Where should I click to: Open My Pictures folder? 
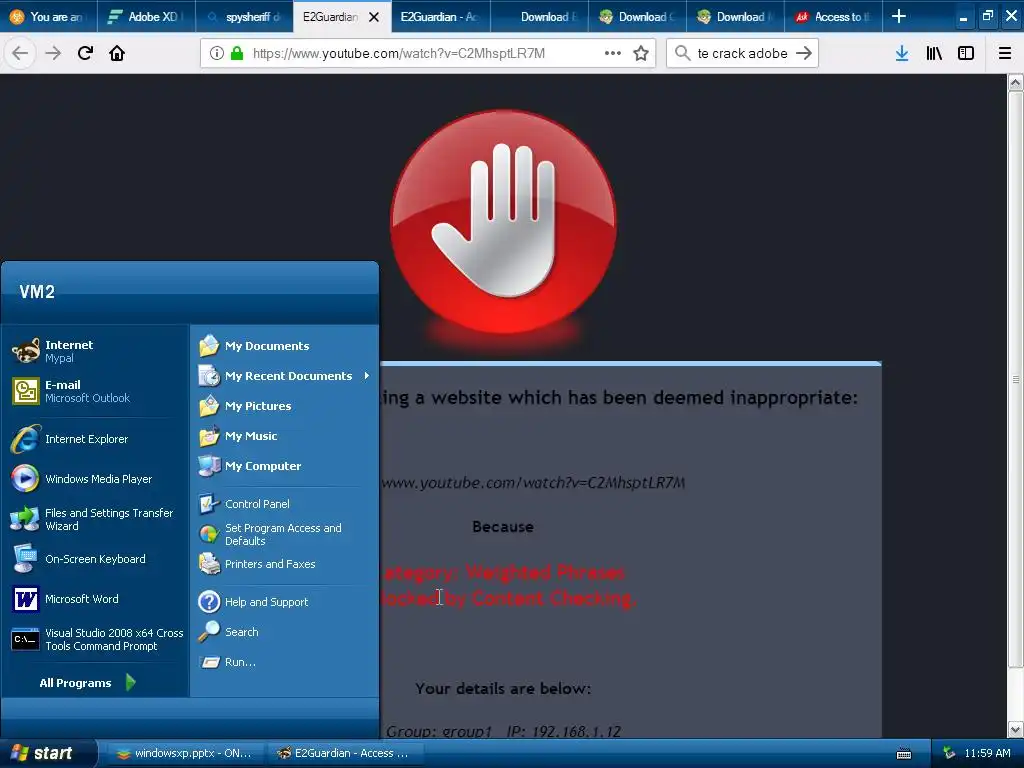(x=285, y=406)
